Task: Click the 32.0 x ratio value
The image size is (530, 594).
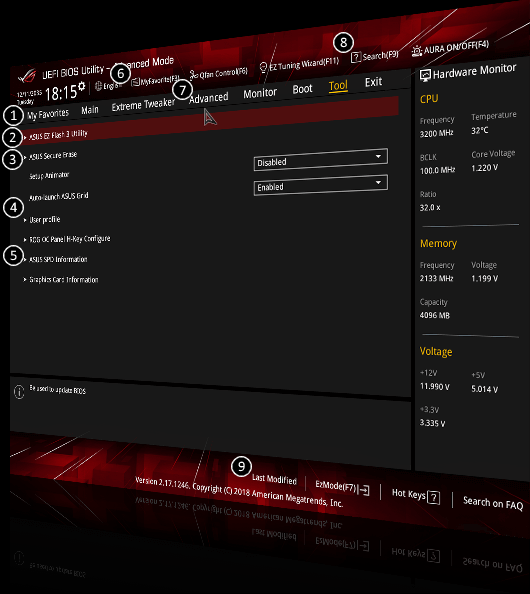Action: [x=430, y=208]
